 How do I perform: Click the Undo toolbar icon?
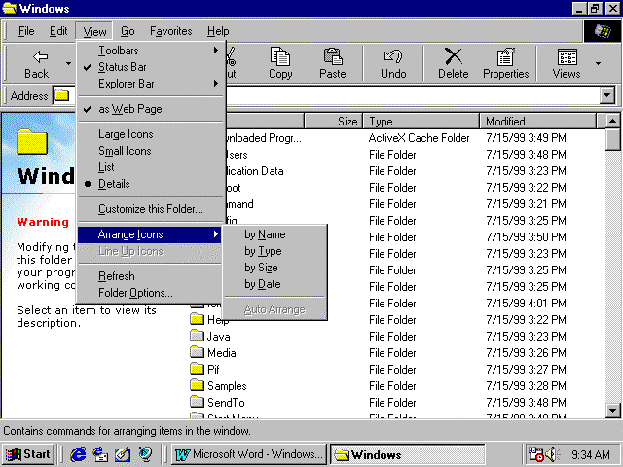[394, 64]
